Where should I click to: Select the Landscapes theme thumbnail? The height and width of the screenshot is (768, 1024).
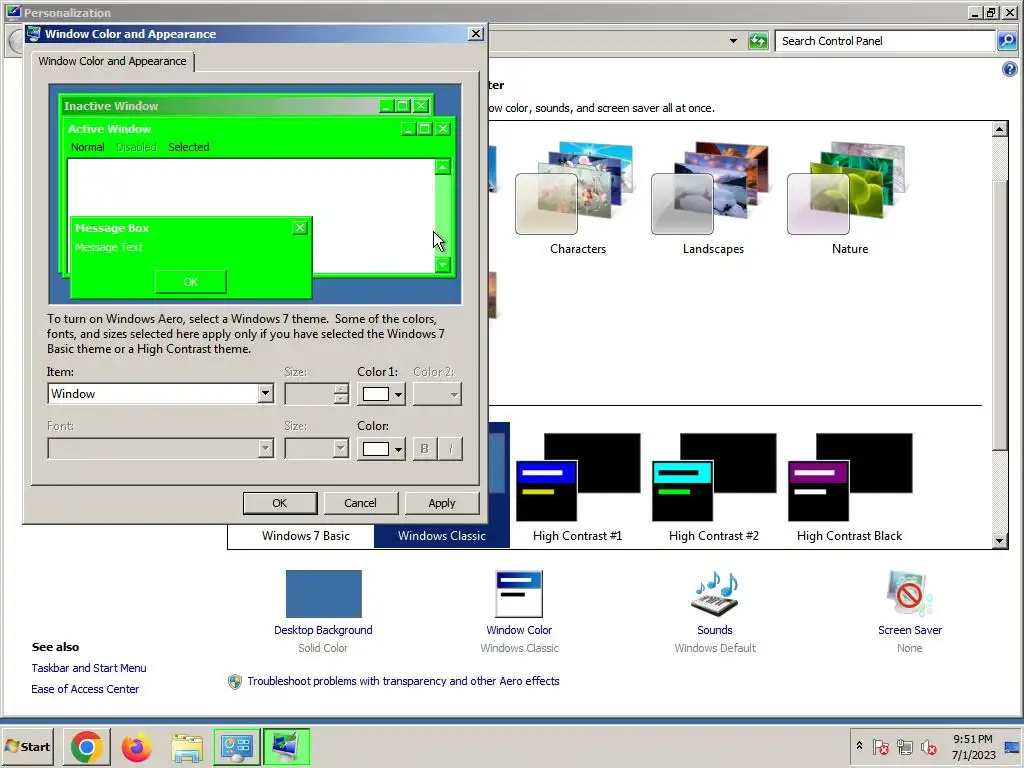tap(711, 188)
